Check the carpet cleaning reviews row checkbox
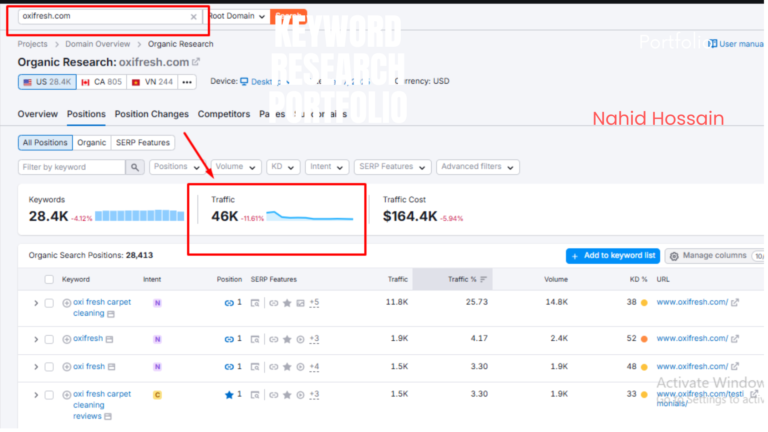 pos(49,395)
